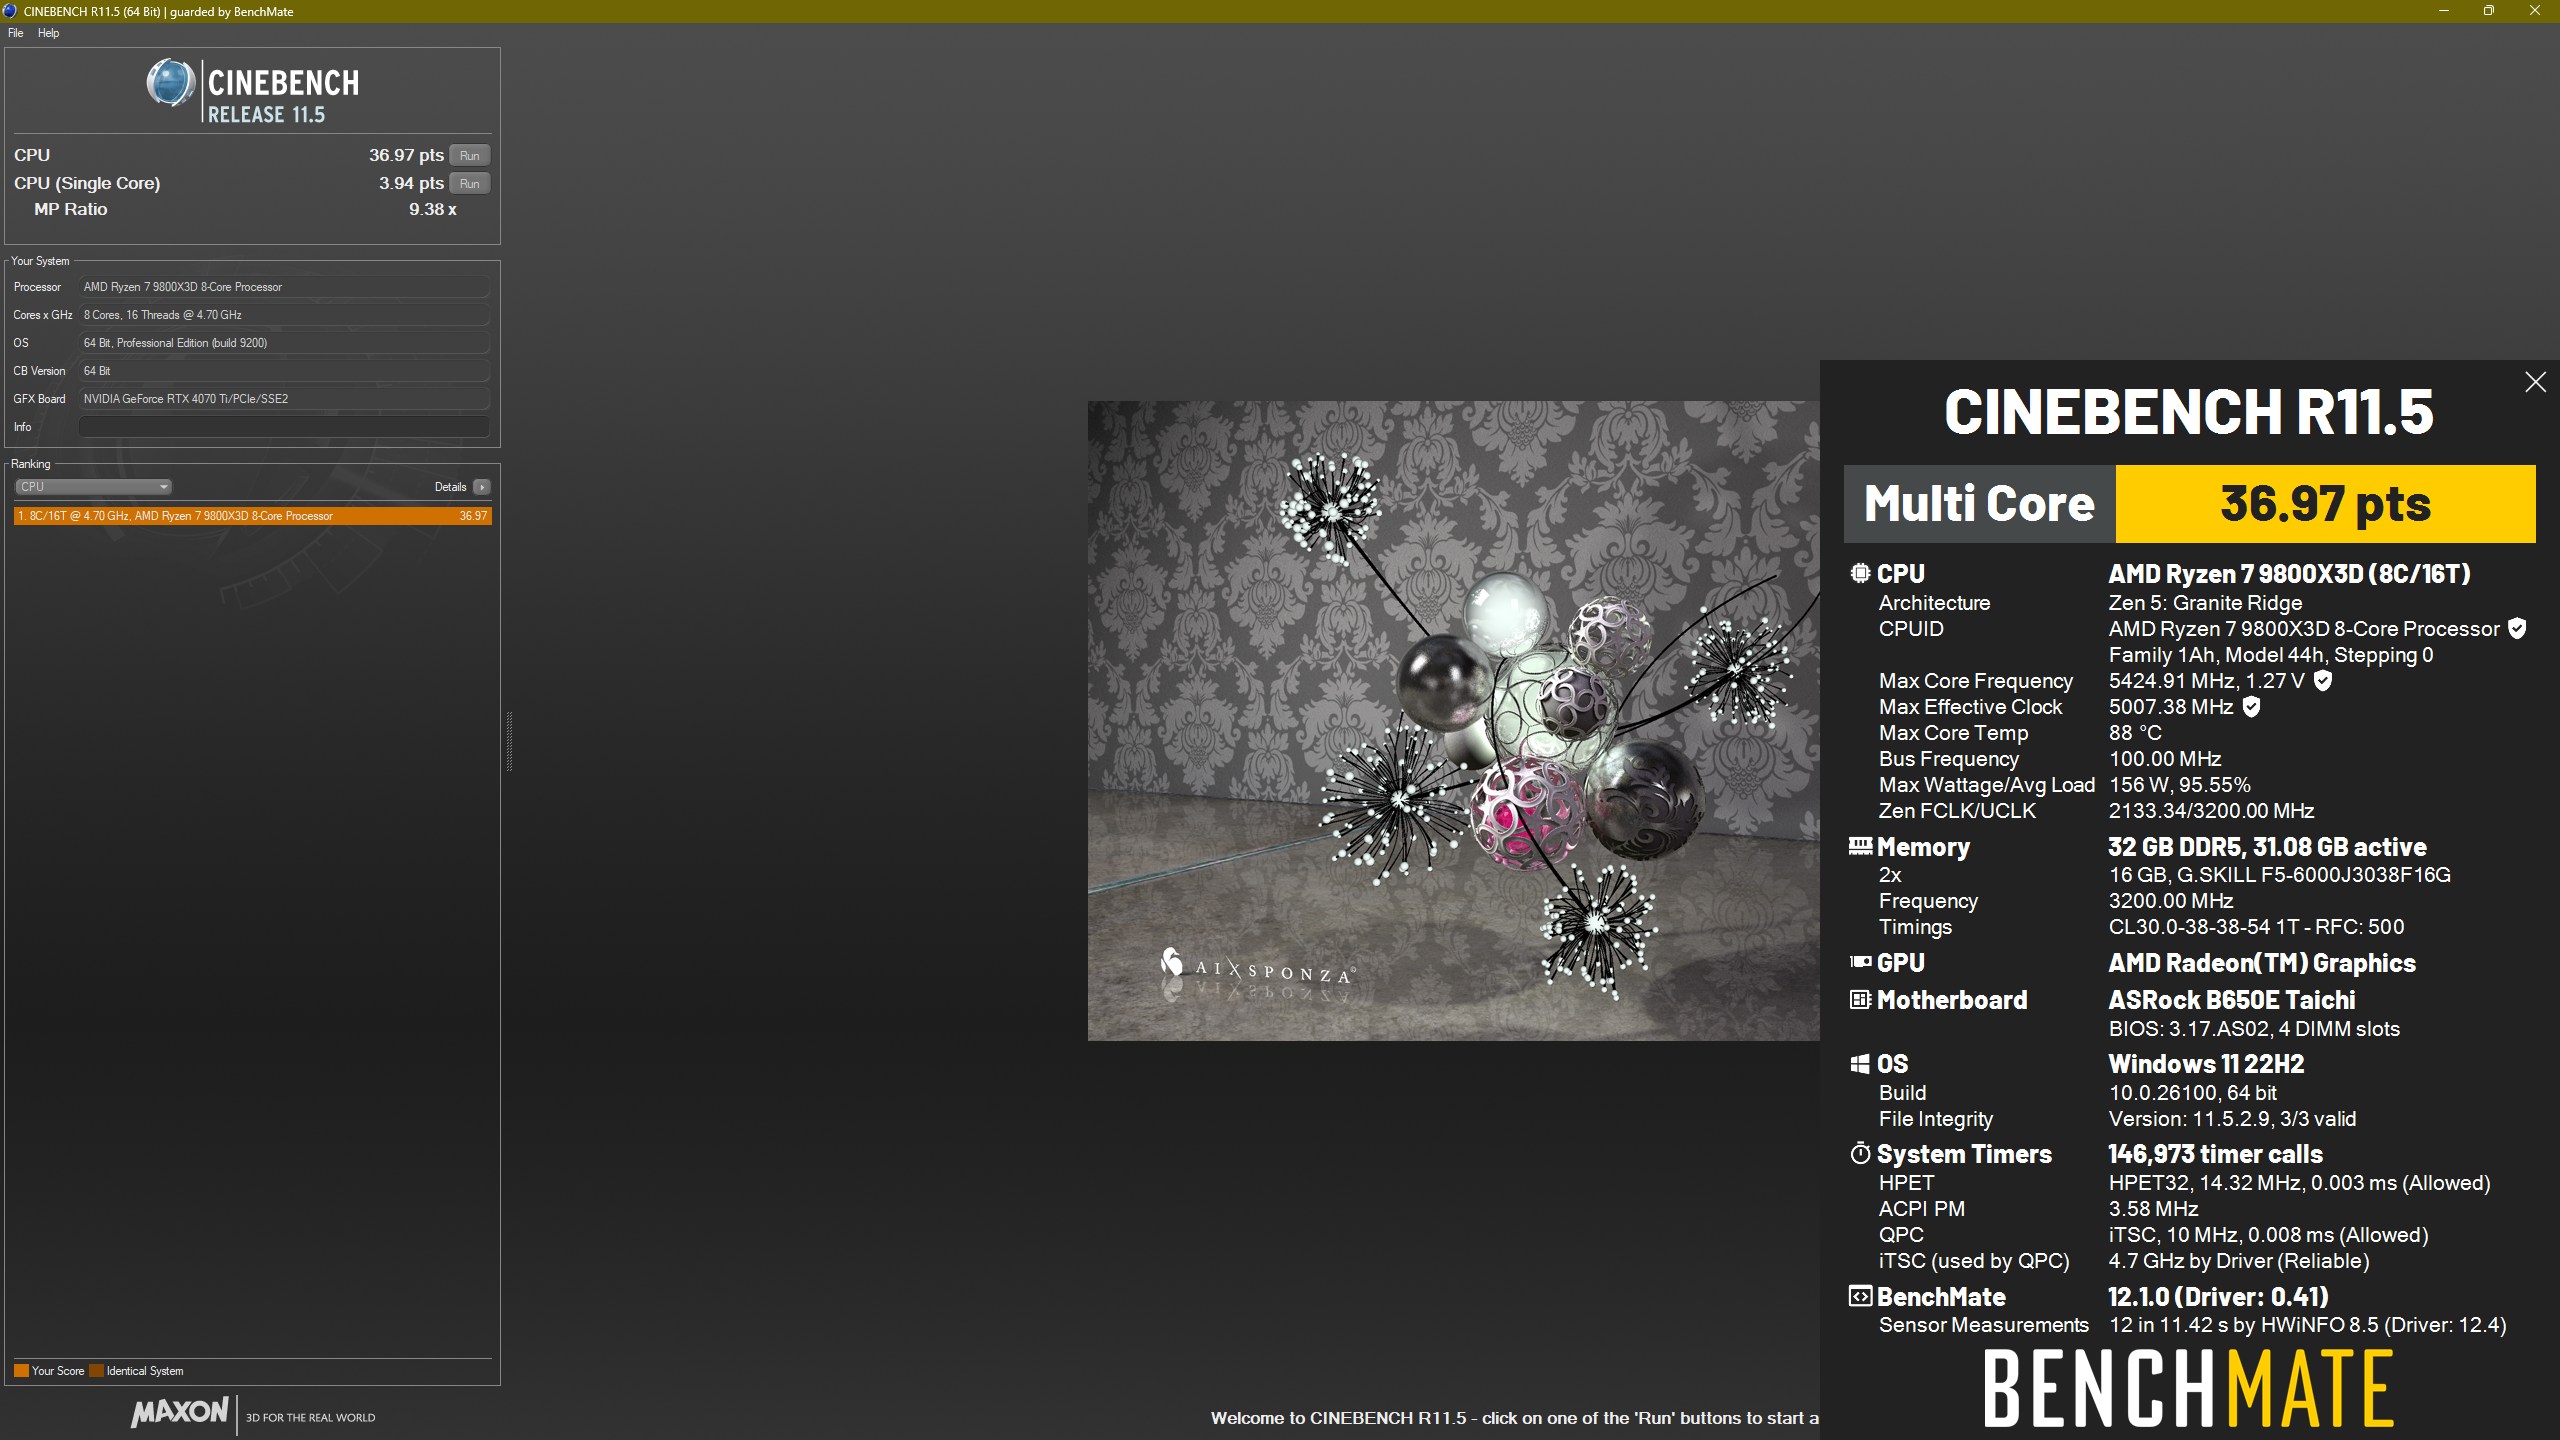Click the Zen FCLK/UCLK value
The height and width of the screenshot is (1440, 2560).
[2211, 811]
